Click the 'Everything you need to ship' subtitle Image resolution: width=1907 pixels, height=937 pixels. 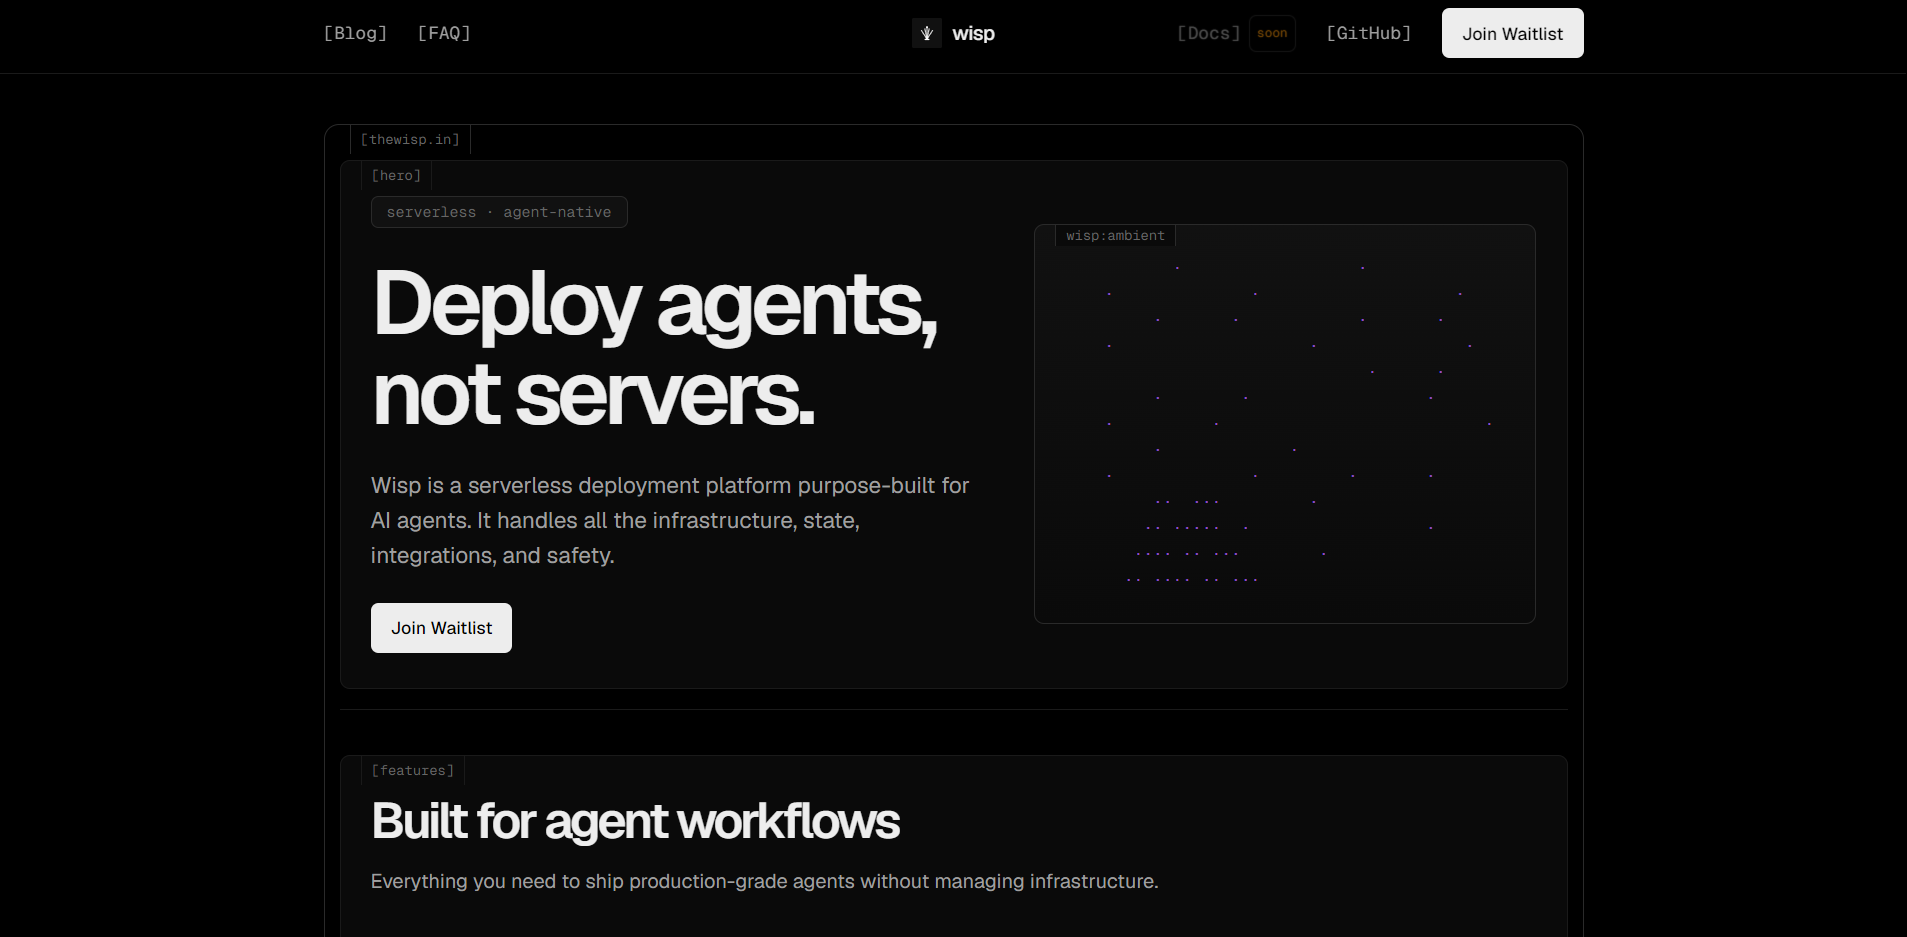pyautogui.click(x=764, y=881)
